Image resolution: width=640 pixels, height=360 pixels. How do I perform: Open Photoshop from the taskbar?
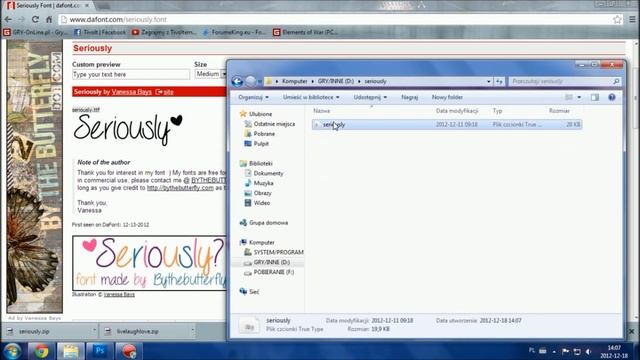point(100,351)
